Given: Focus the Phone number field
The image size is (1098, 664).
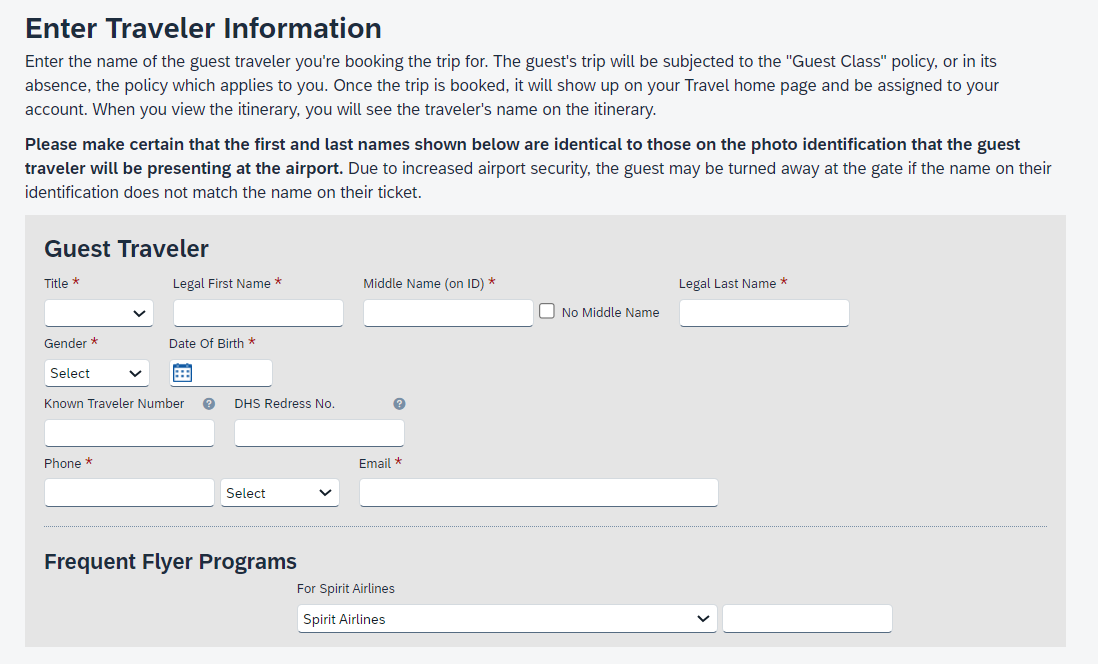Looking at the screenshot, I should tap(129, 493).
